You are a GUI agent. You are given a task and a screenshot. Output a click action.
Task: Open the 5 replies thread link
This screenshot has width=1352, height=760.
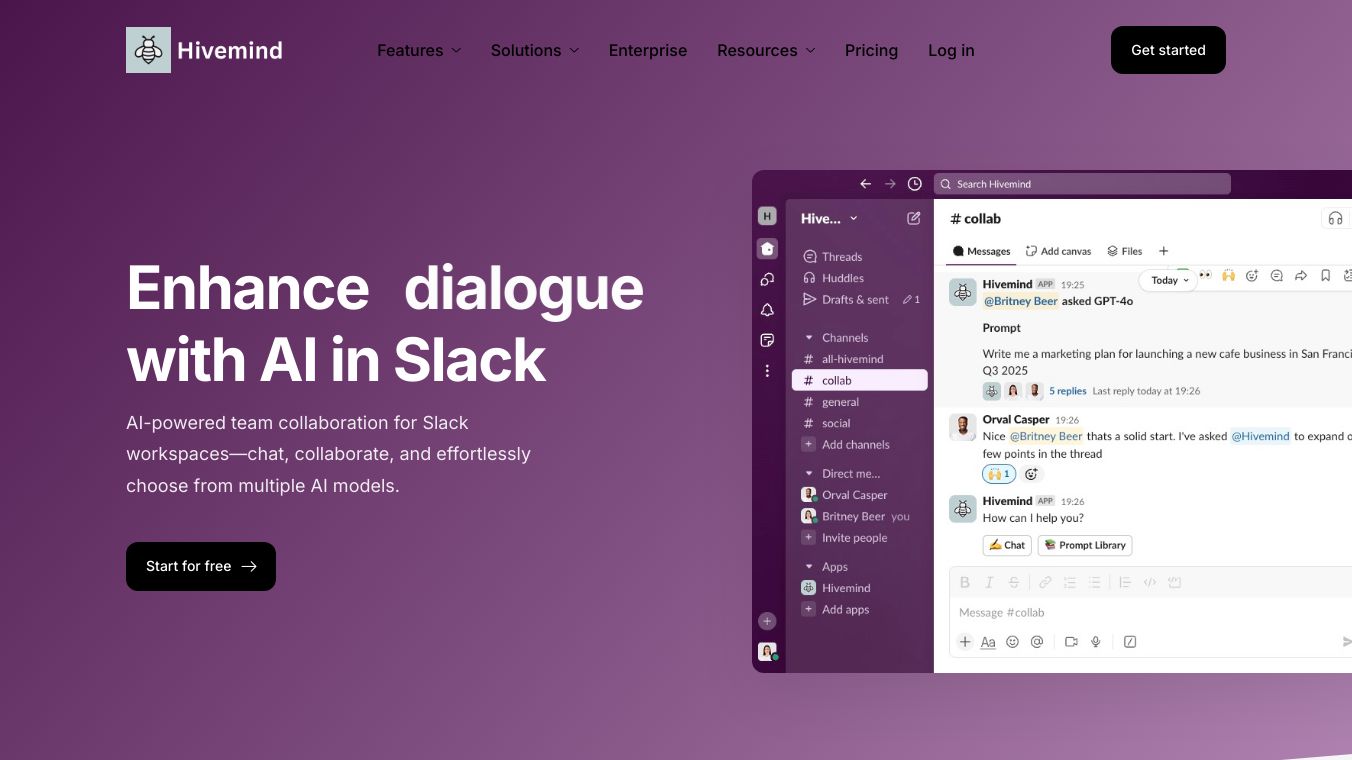coord(1067,391)
